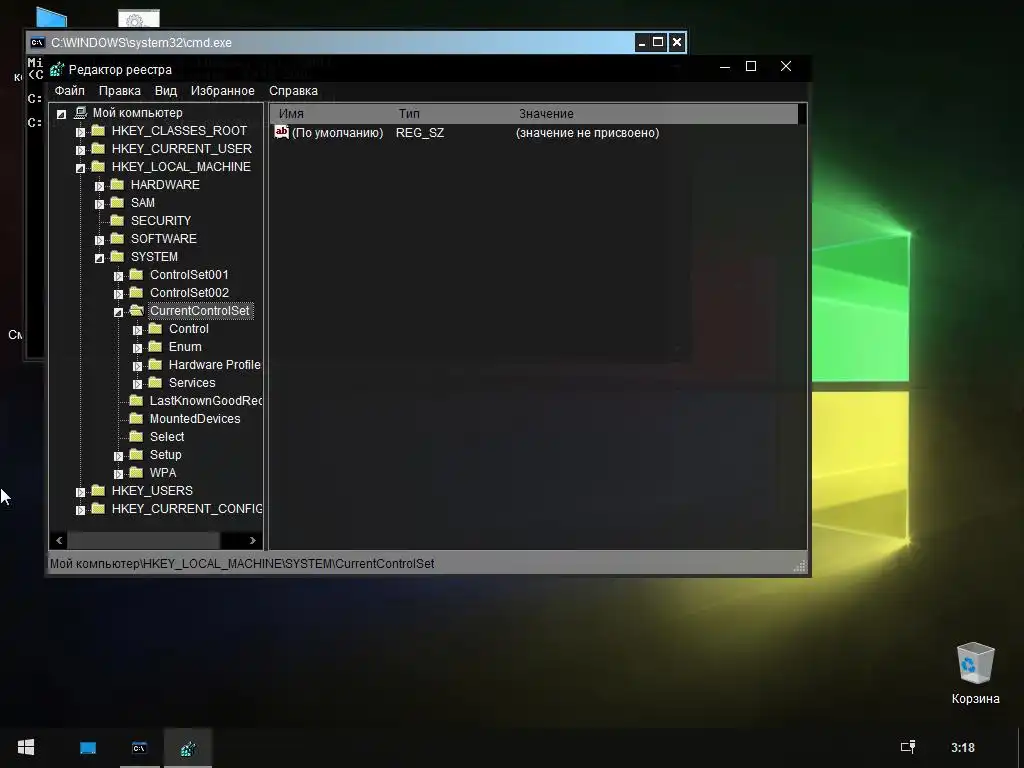Click the HKEY_CLASSES_ROOT folder icon
The height and width of the screenshot is (768, 1024).
[98, 130]
